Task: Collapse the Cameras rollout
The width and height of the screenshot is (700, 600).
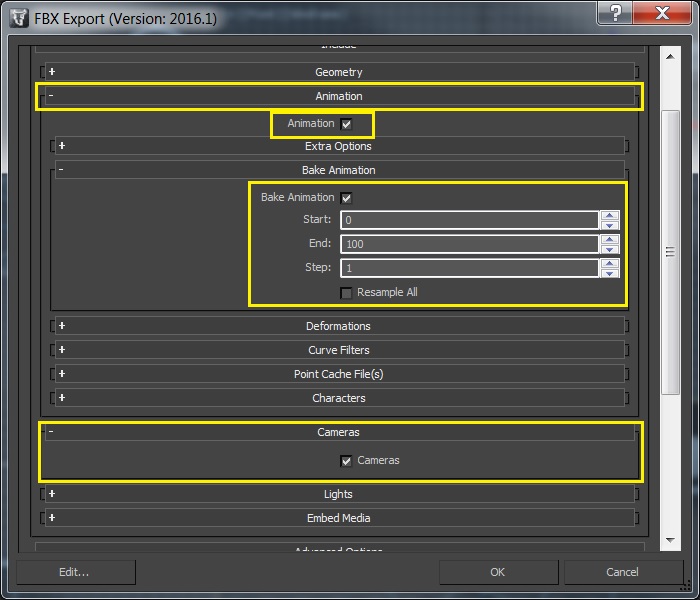Action: point(339,432)
